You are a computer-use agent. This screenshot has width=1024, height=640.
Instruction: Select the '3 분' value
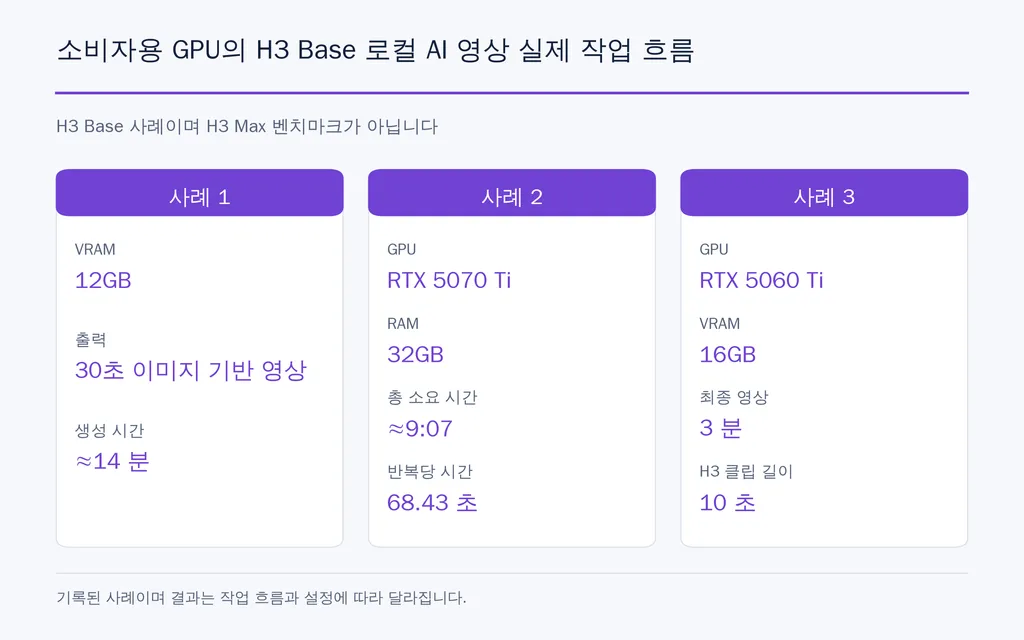(x=720, y=428)
